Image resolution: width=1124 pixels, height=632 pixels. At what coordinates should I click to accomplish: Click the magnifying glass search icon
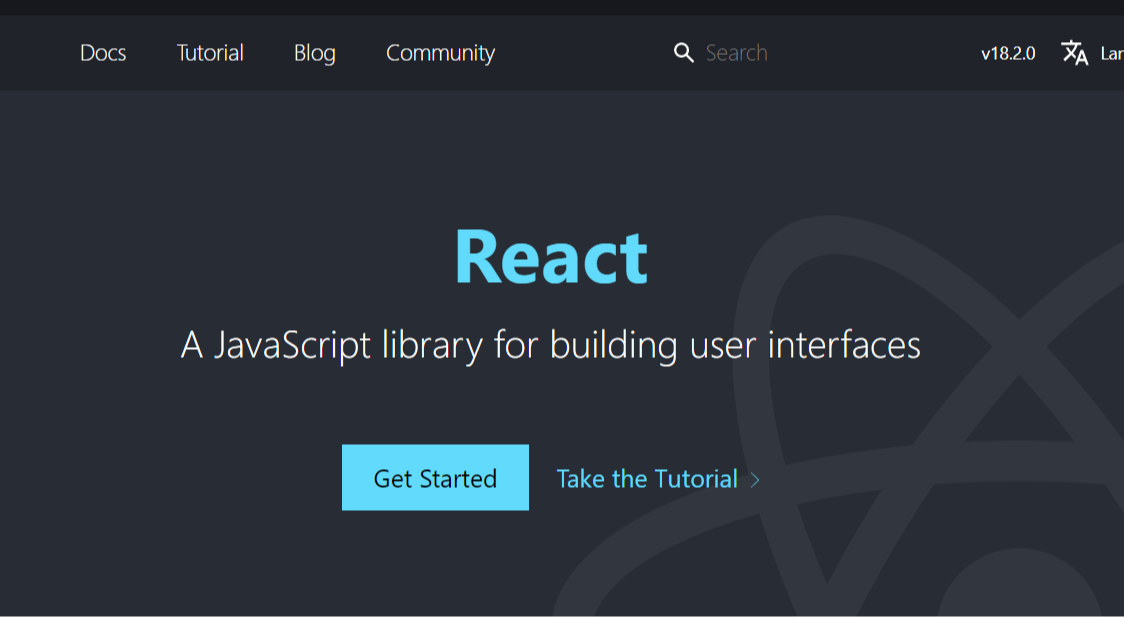(683, 53)
